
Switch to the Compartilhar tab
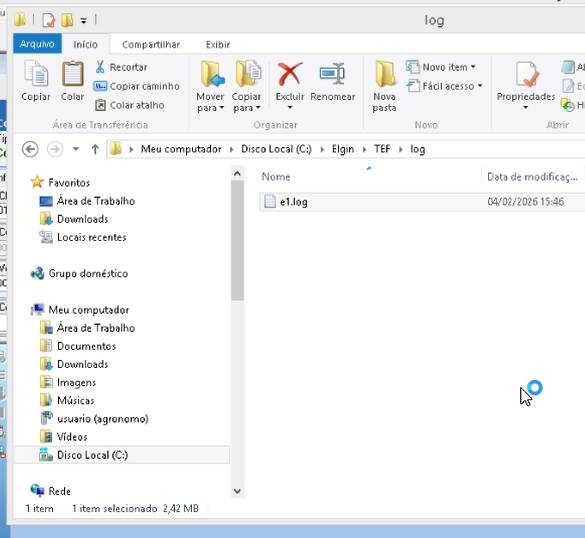tap(151, 44)
